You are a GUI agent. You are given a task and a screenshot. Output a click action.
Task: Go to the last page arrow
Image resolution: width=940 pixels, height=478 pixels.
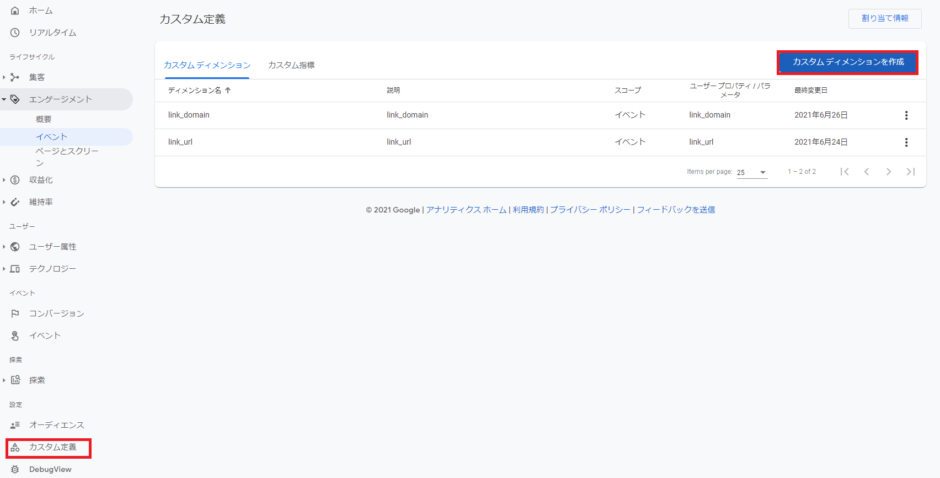click(x=911, y=172)
